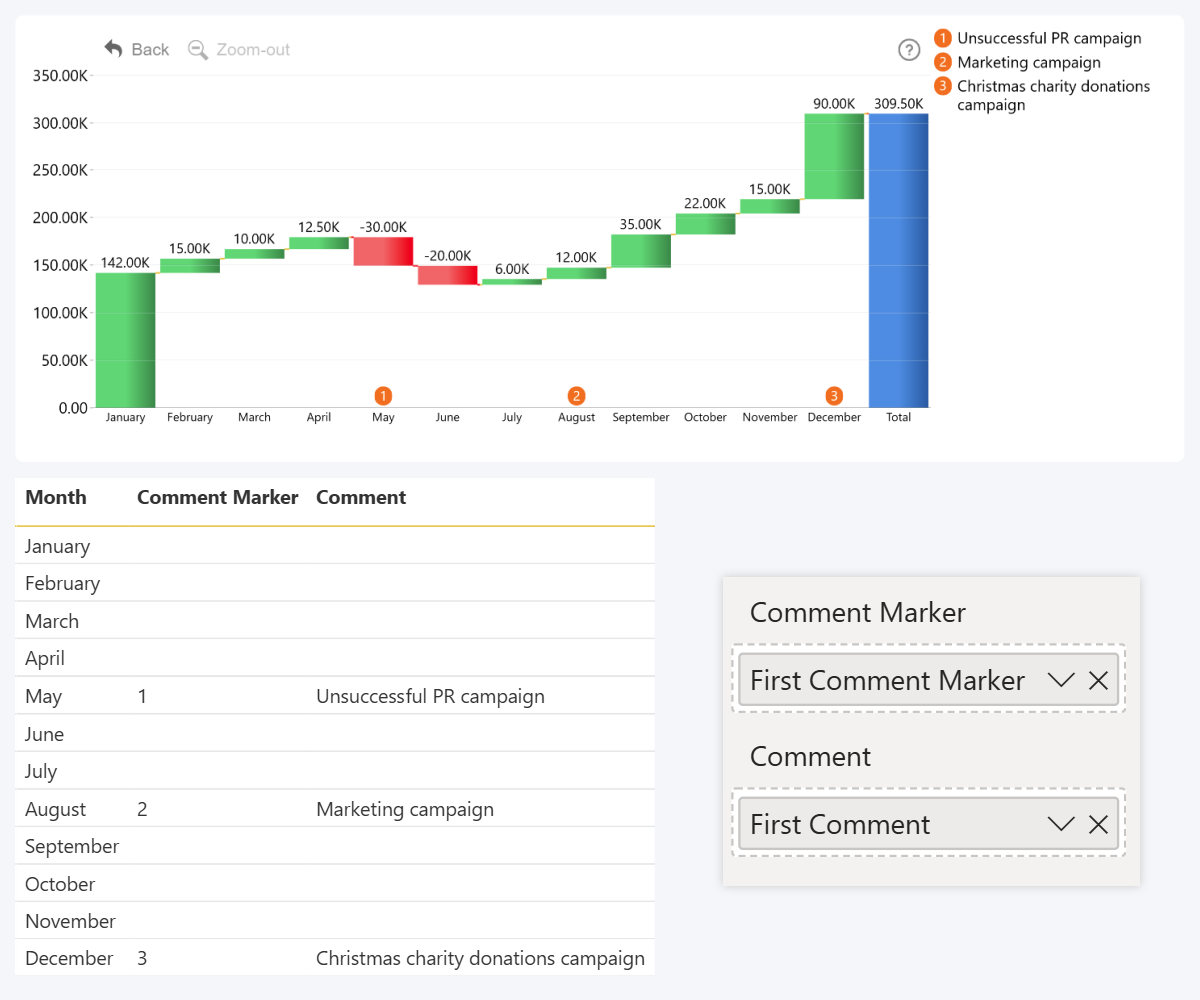Open the help question mark icon
Viewport: 1200px width, 1000px height.
[x=908, y=49]
